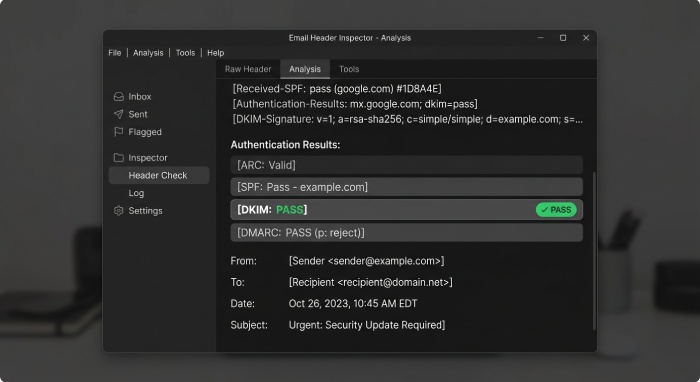Open the Analysis menu in menu bar
This screenshot has height=382, width=700.
point(148,53)
